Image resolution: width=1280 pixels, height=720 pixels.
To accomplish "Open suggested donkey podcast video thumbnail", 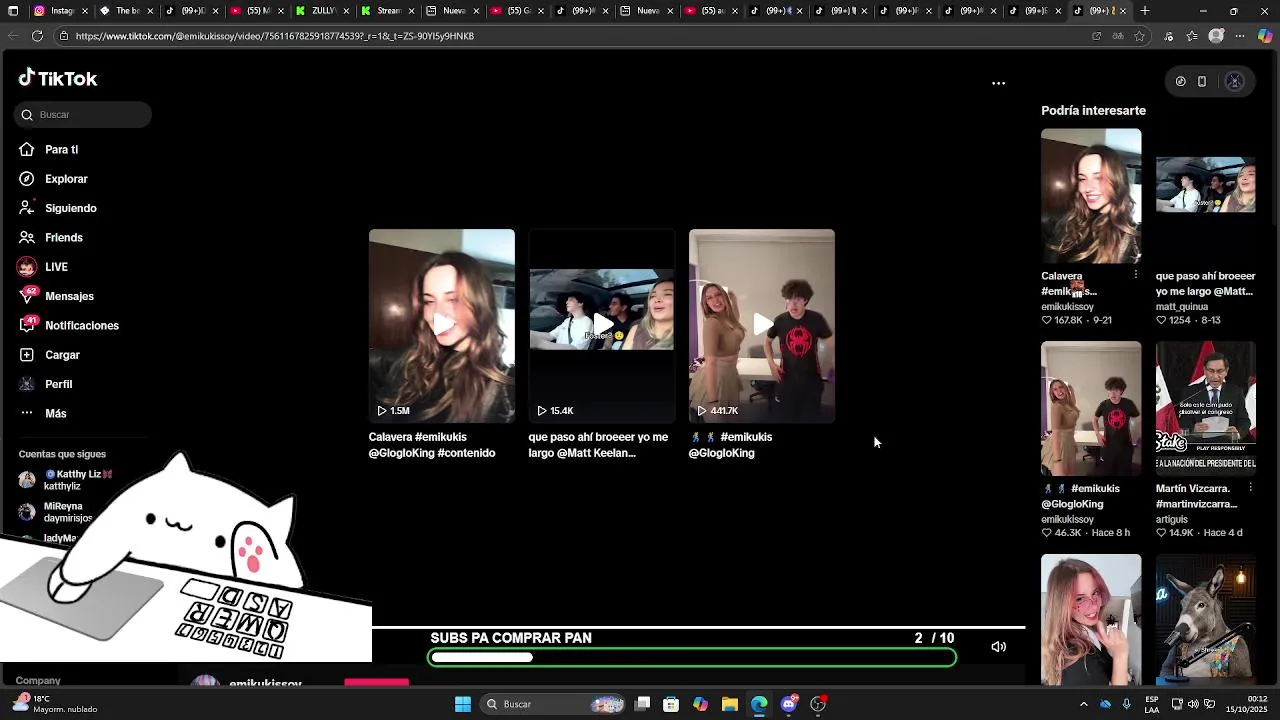I will (1206, 620).
